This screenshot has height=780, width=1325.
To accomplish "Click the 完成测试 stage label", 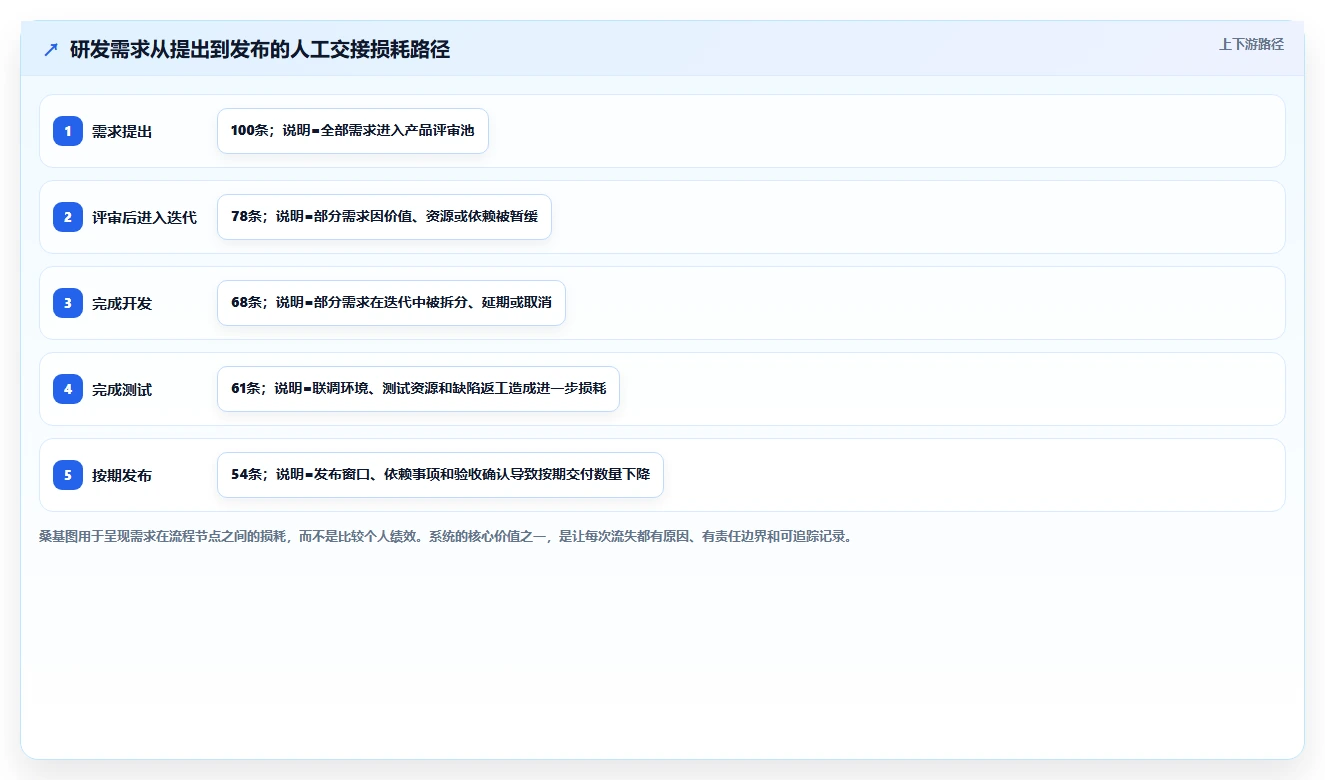I will coord(122,389).
